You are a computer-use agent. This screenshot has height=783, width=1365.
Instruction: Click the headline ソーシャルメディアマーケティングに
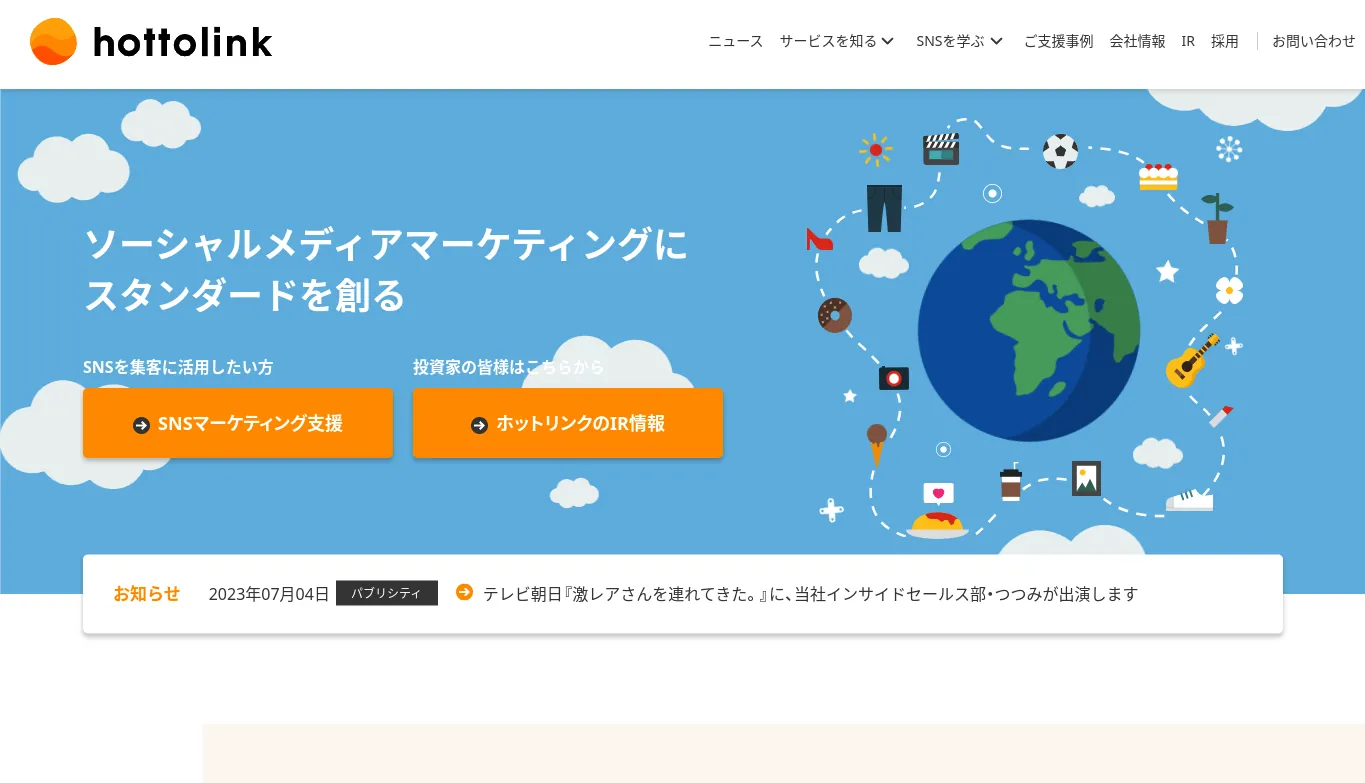(386, 244)
